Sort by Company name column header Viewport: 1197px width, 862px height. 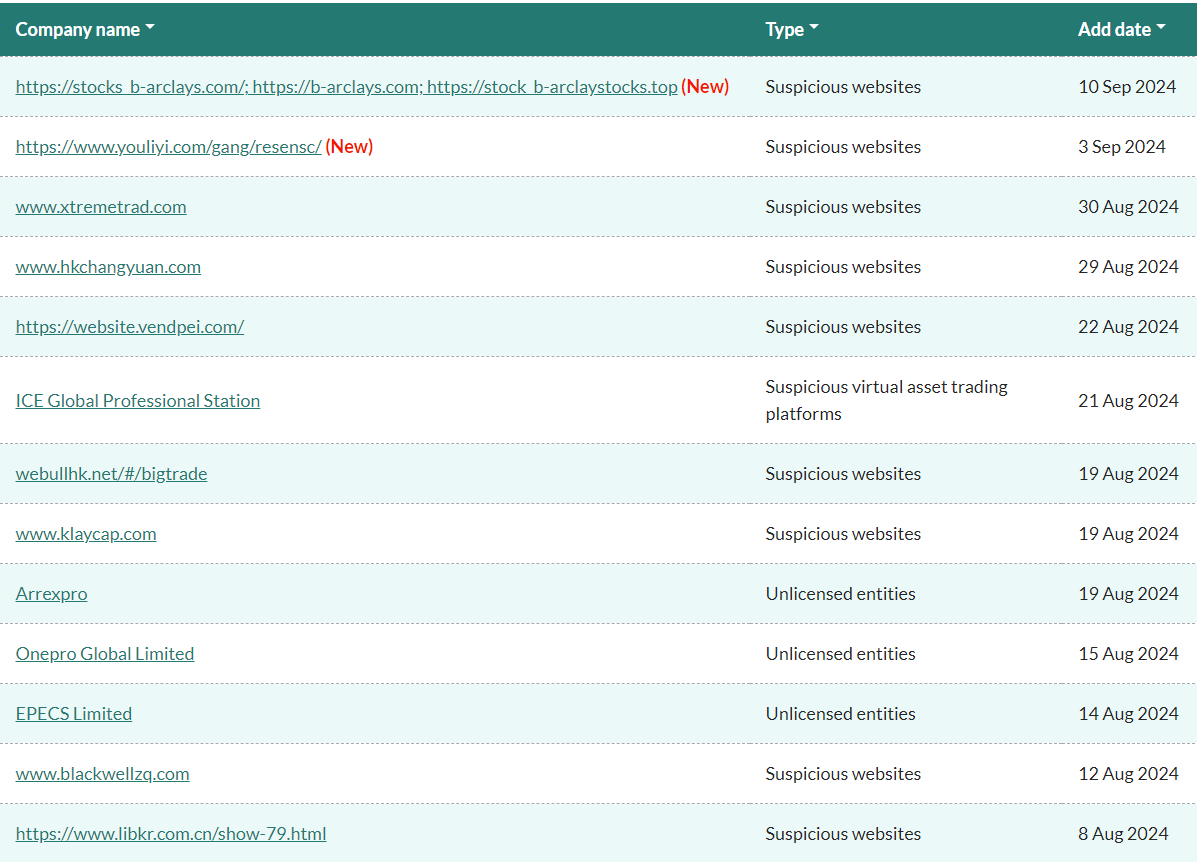[85, 30]
